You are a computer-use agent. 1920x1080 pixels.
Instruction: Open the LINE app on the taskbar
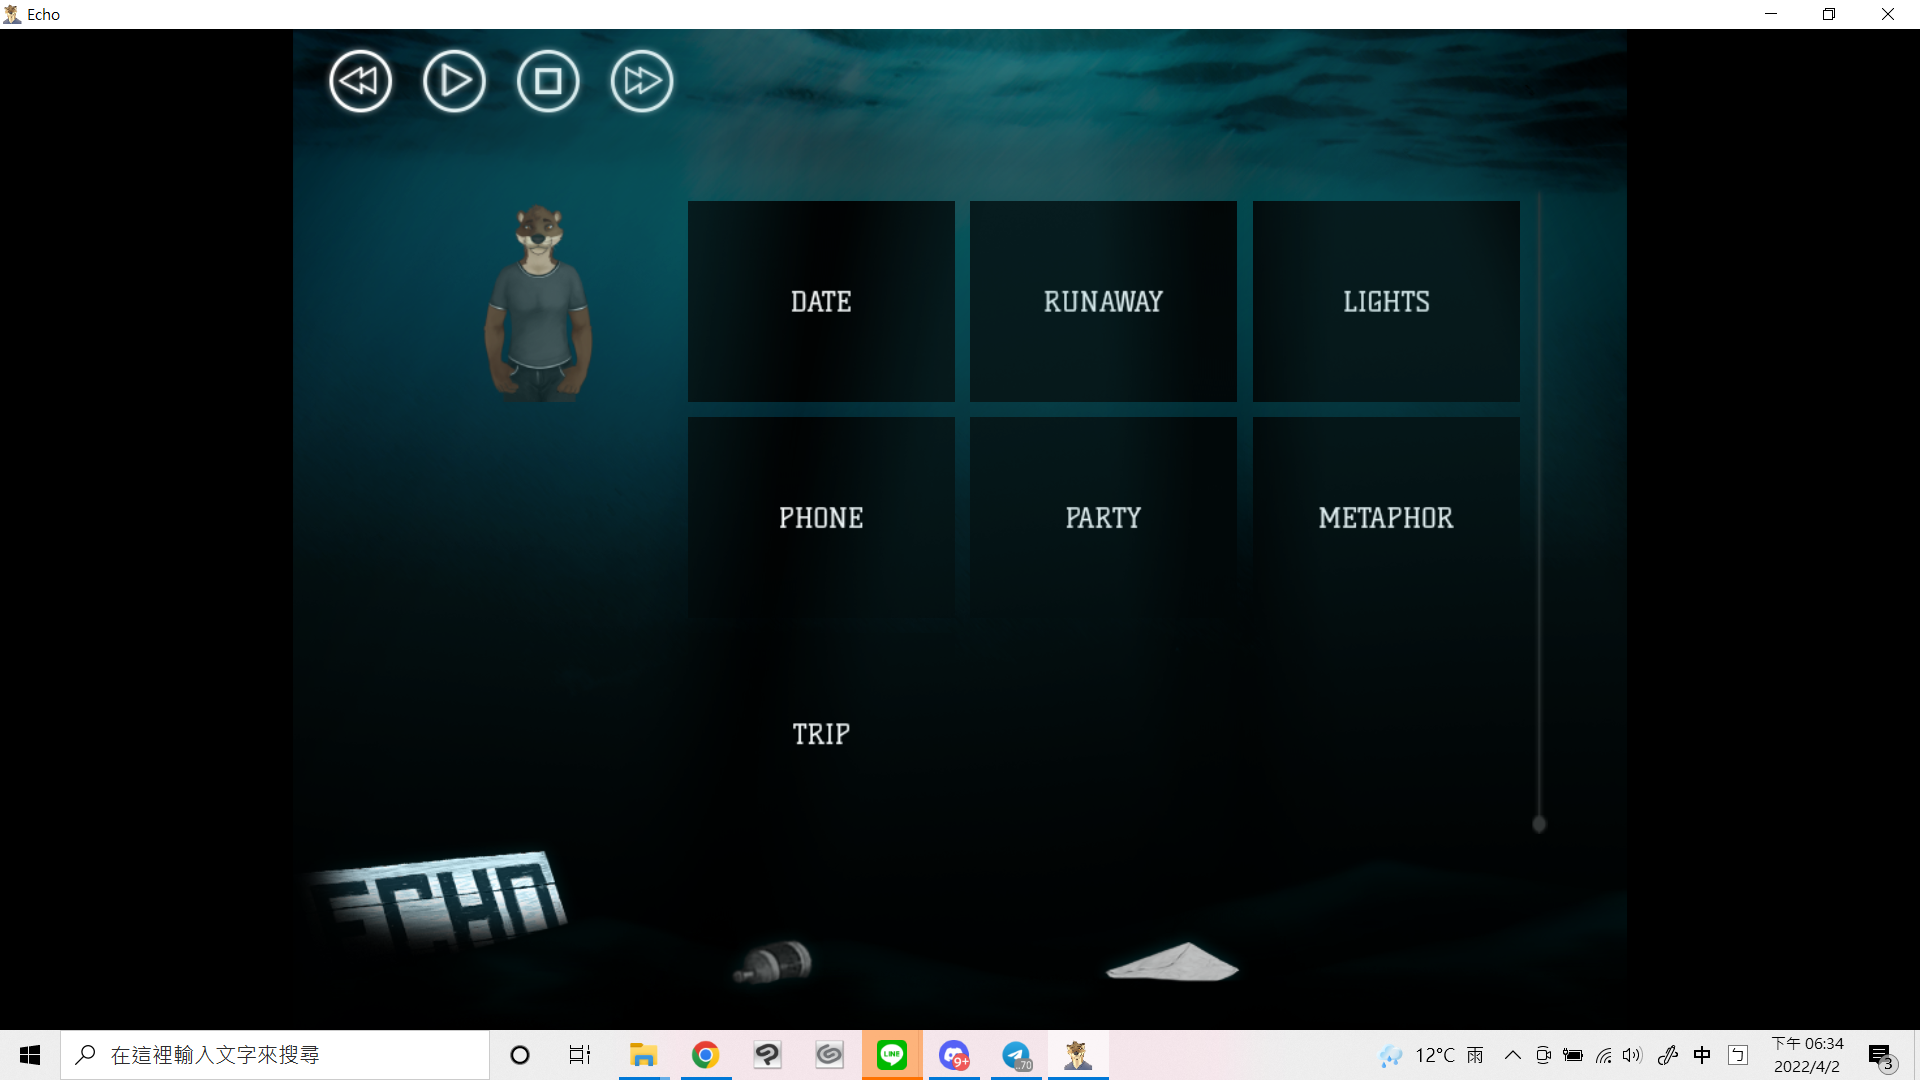coord(892,1055)
